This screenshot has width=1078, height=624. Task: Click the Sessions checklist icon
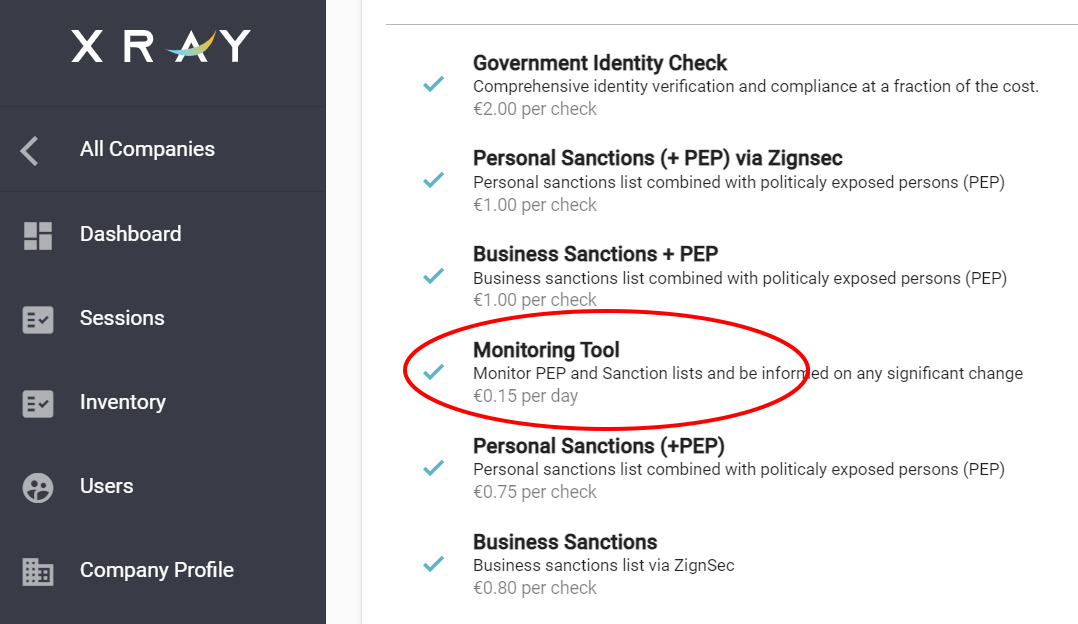[x=38, y=319]
